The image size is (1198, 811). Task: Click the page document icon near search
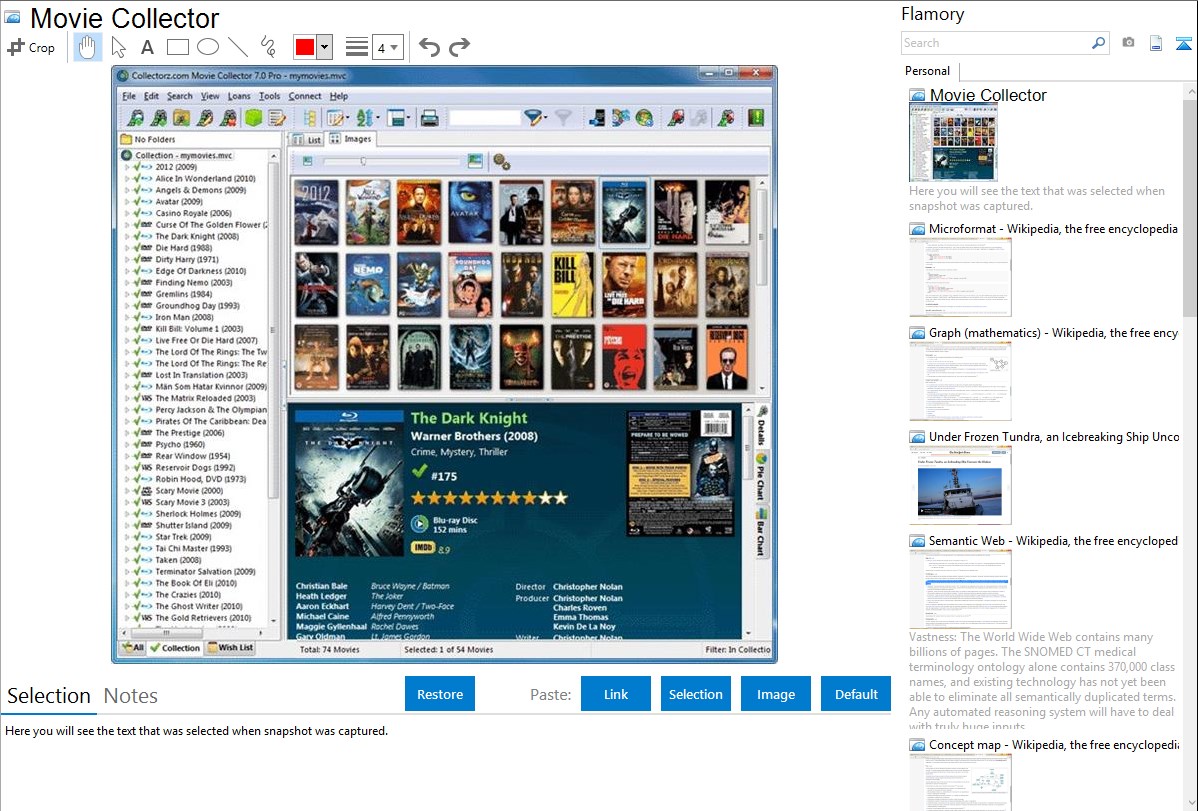(x=1156, y=43)
